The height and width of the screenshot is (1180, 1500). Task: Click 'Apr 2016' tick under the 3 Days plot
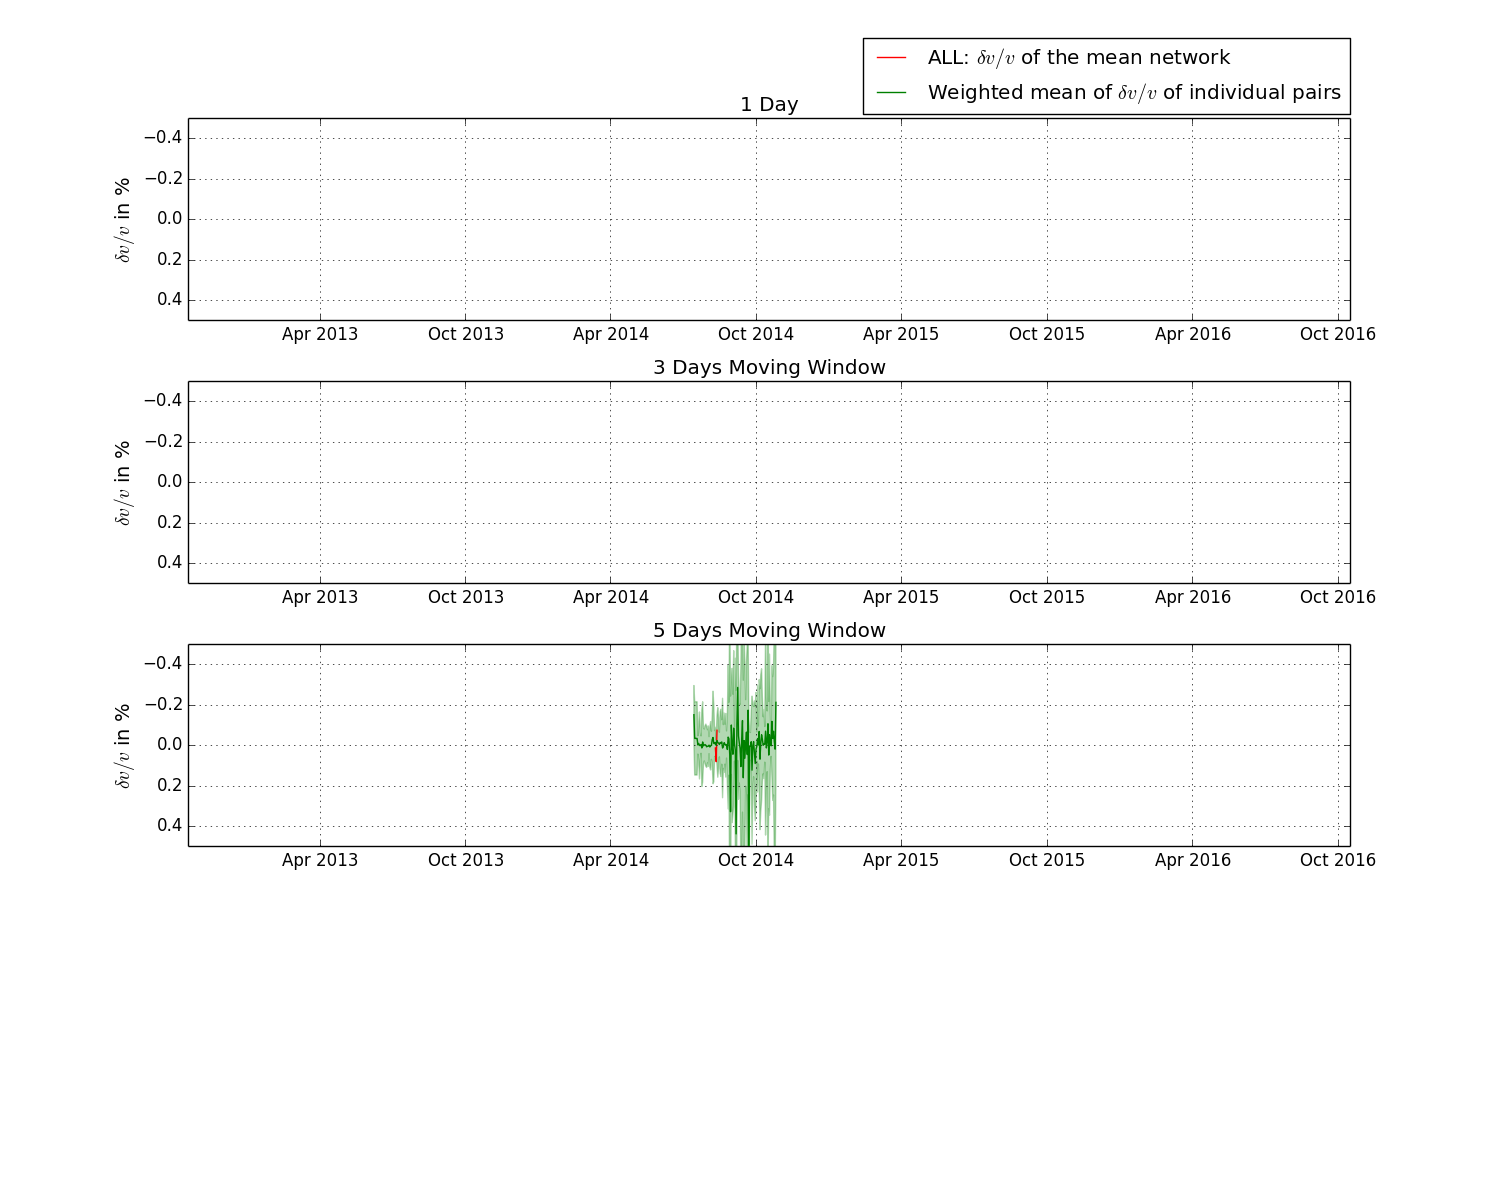[x=1192, y=597]
